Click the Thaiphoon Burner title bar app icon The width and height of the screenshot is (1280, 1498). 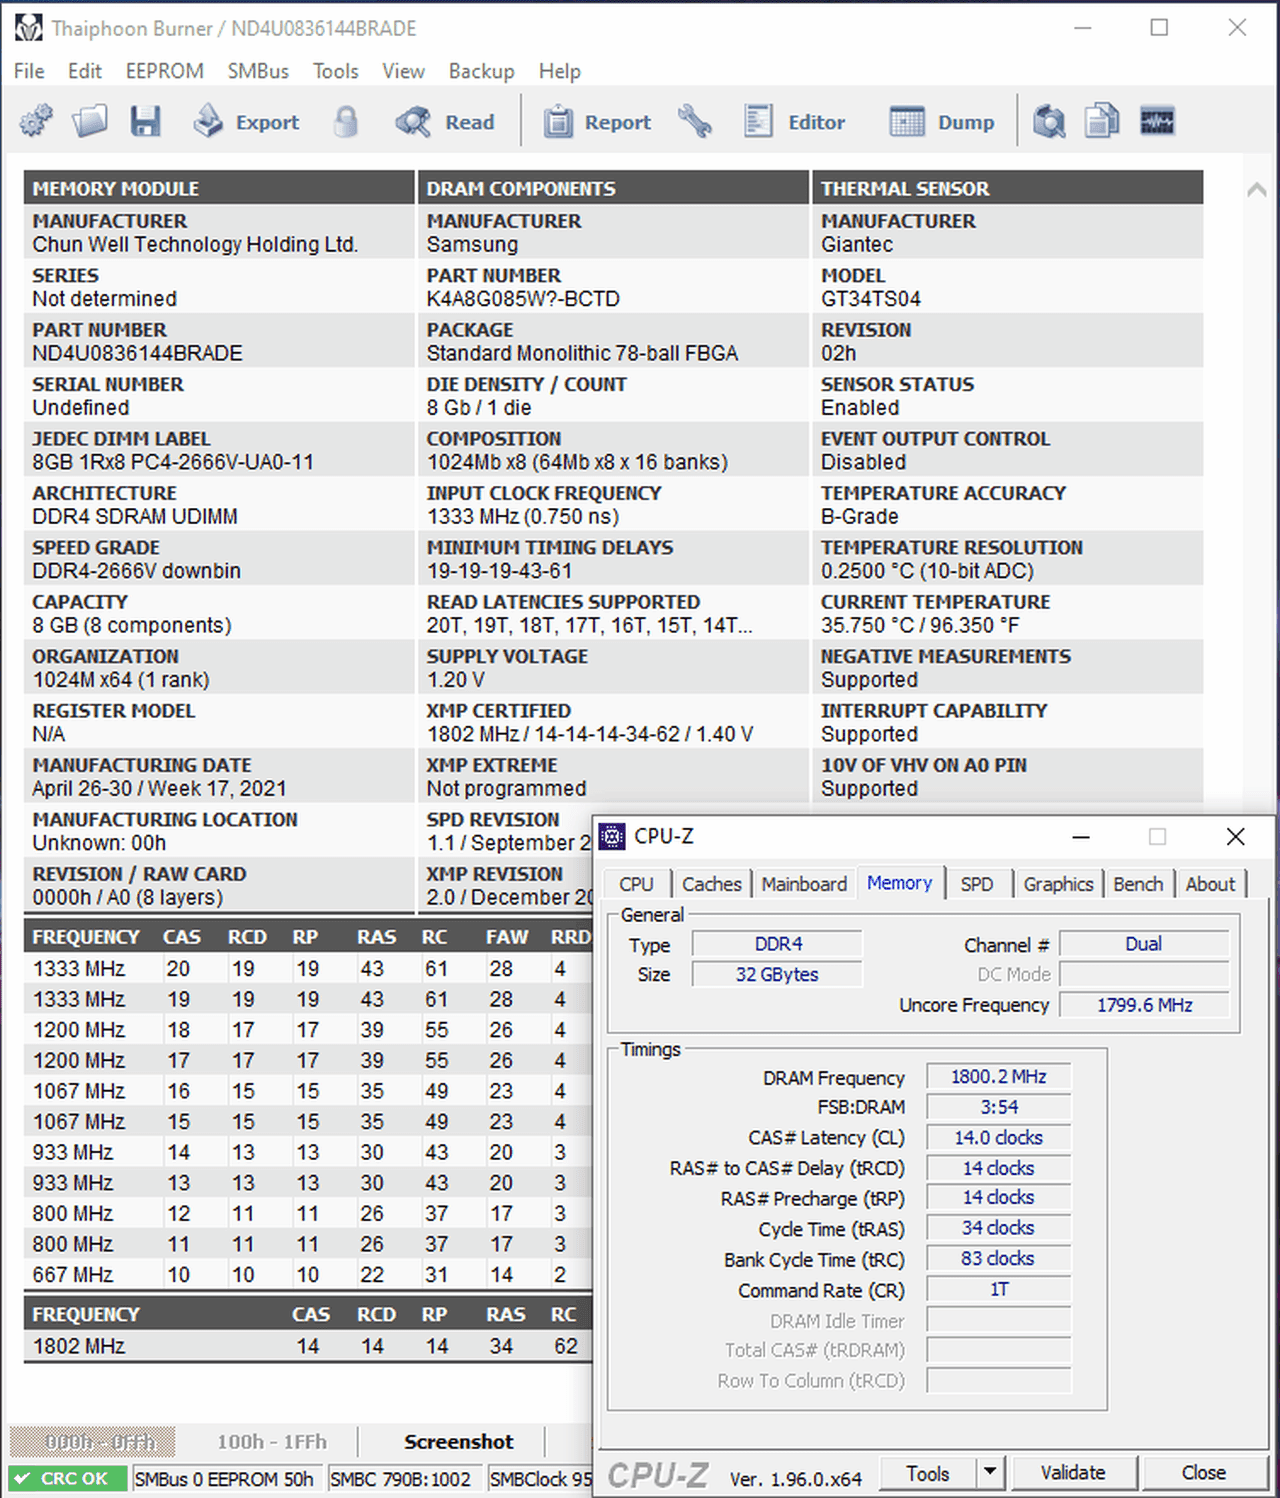click(x=28, y=28)
